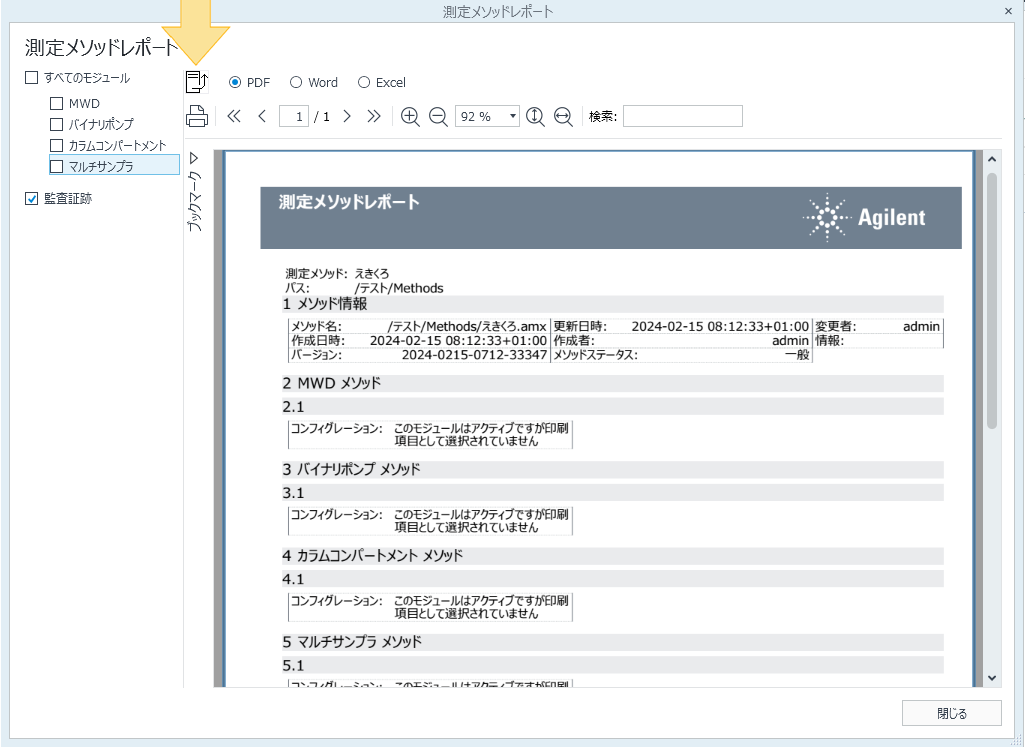Screen dimensions: 1025x747
Task: Click the 1 メソッド情報 heading
Action: pyautogui.click(x=325, y=304)
